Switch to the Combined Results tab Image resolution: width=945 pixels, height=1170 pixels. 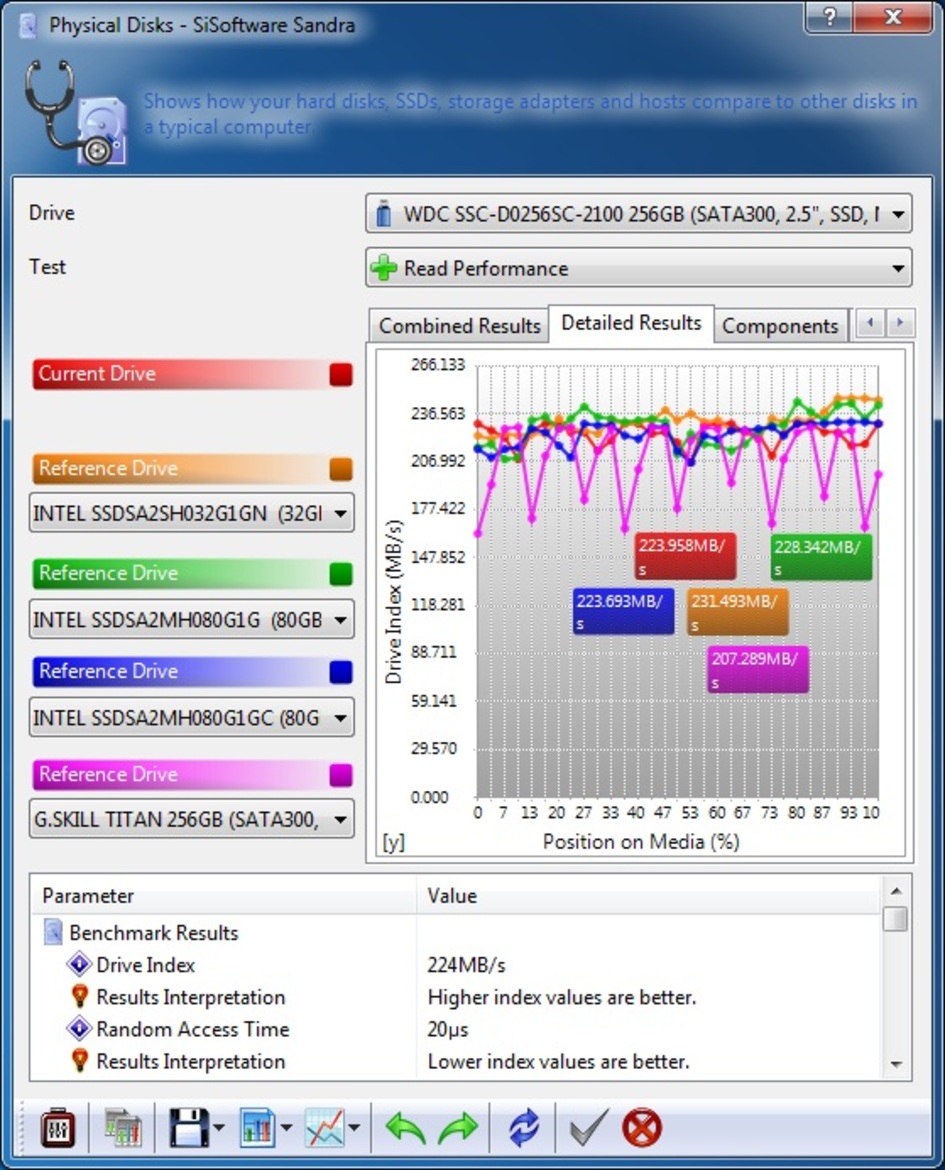459,326
